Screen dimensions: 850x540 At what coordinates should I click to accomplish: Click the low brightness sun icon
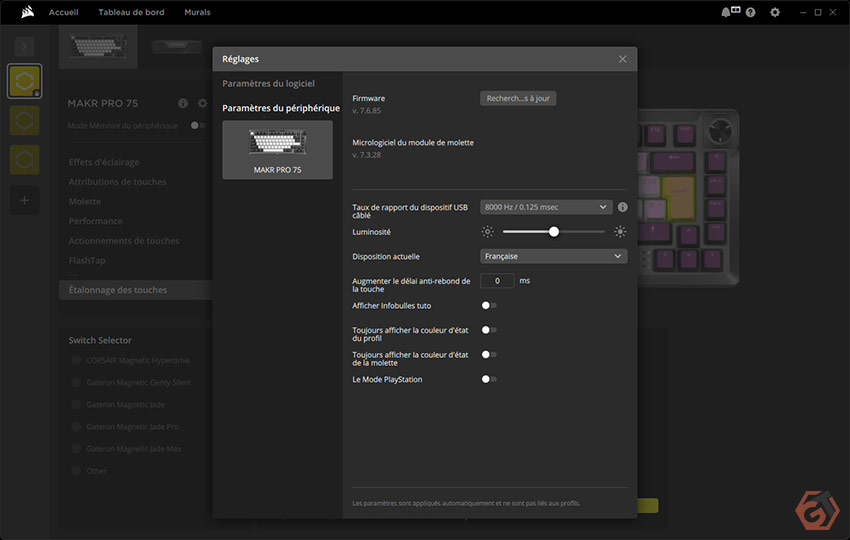click(x=487, y=232)
